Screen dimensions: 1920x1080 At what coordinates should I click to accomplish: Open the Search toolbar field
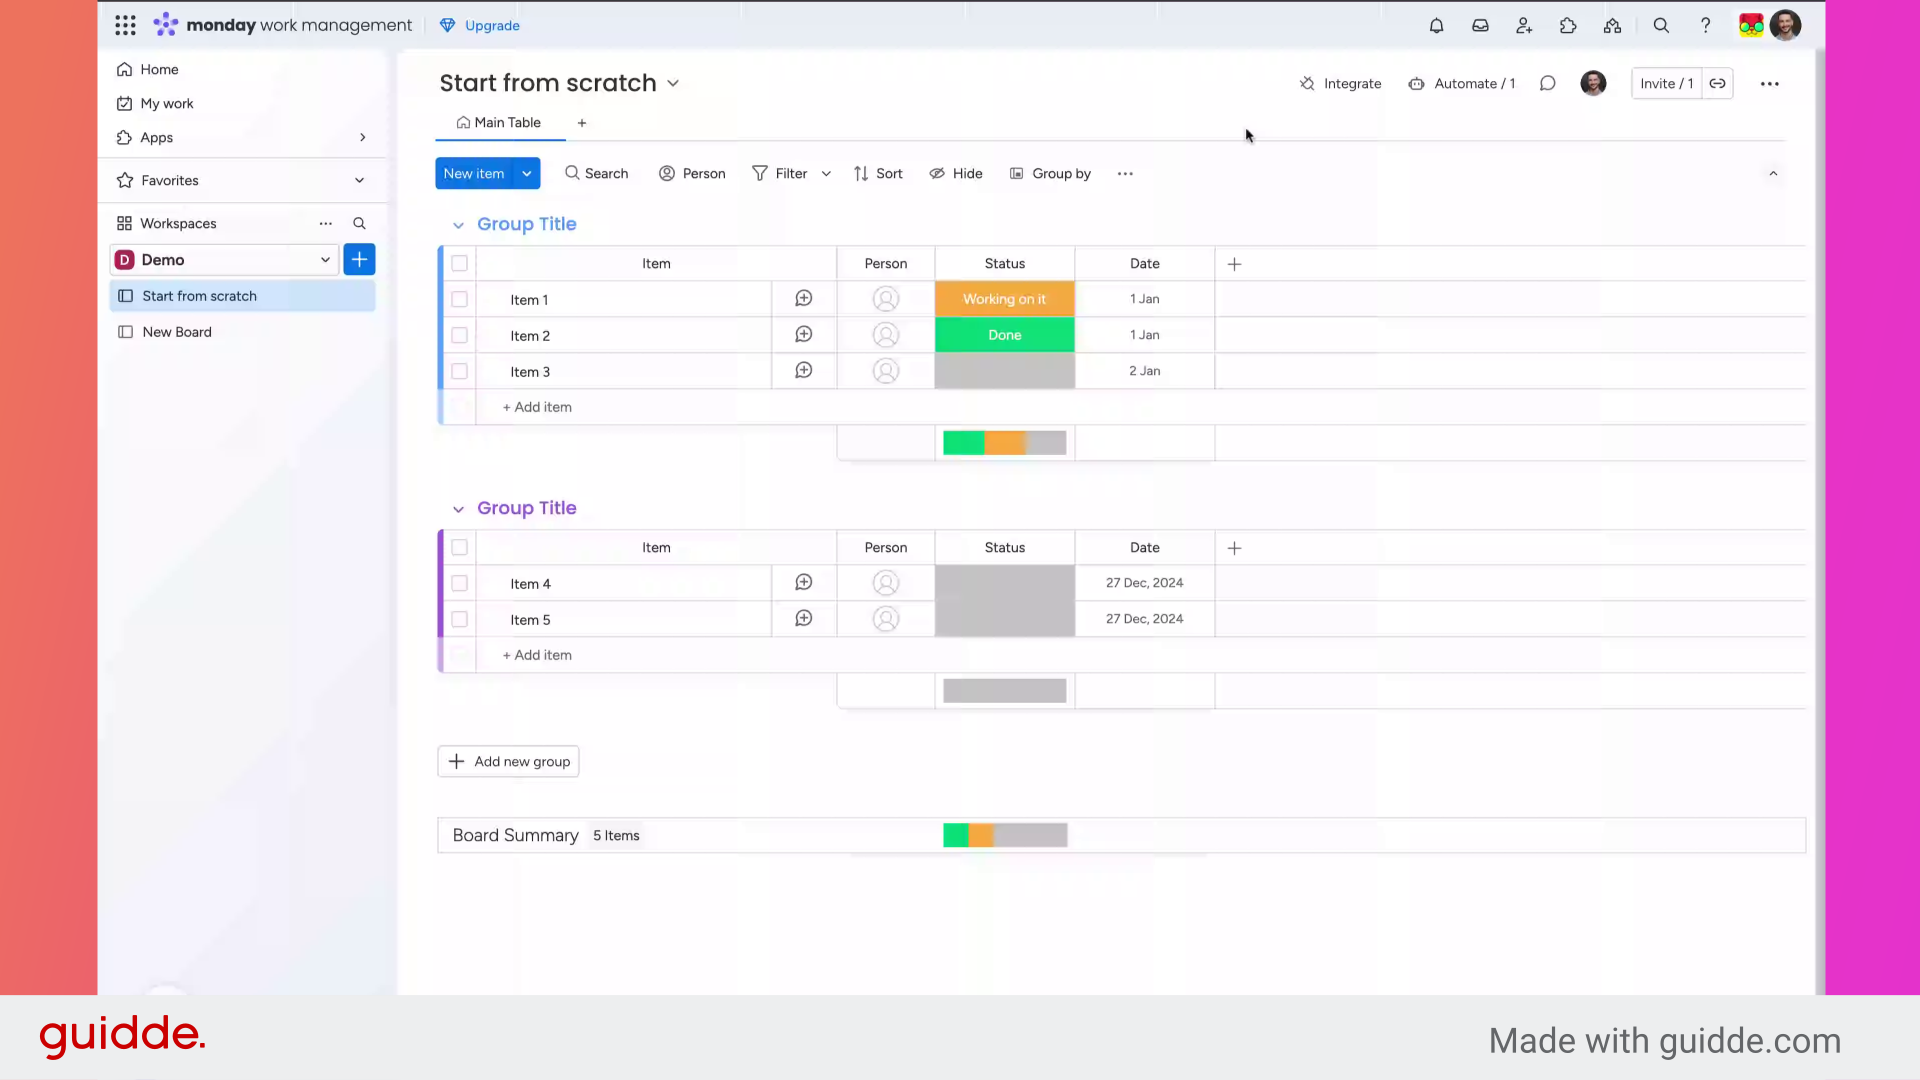tap(597, 174)
